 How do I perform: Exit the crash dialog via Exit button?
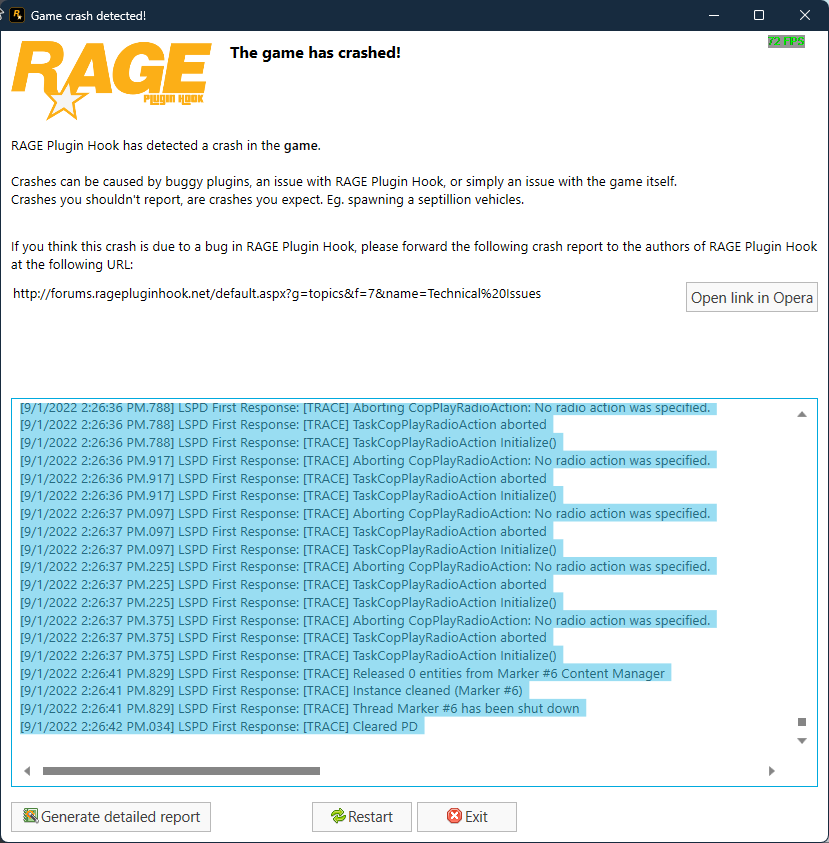pos(467,817)
